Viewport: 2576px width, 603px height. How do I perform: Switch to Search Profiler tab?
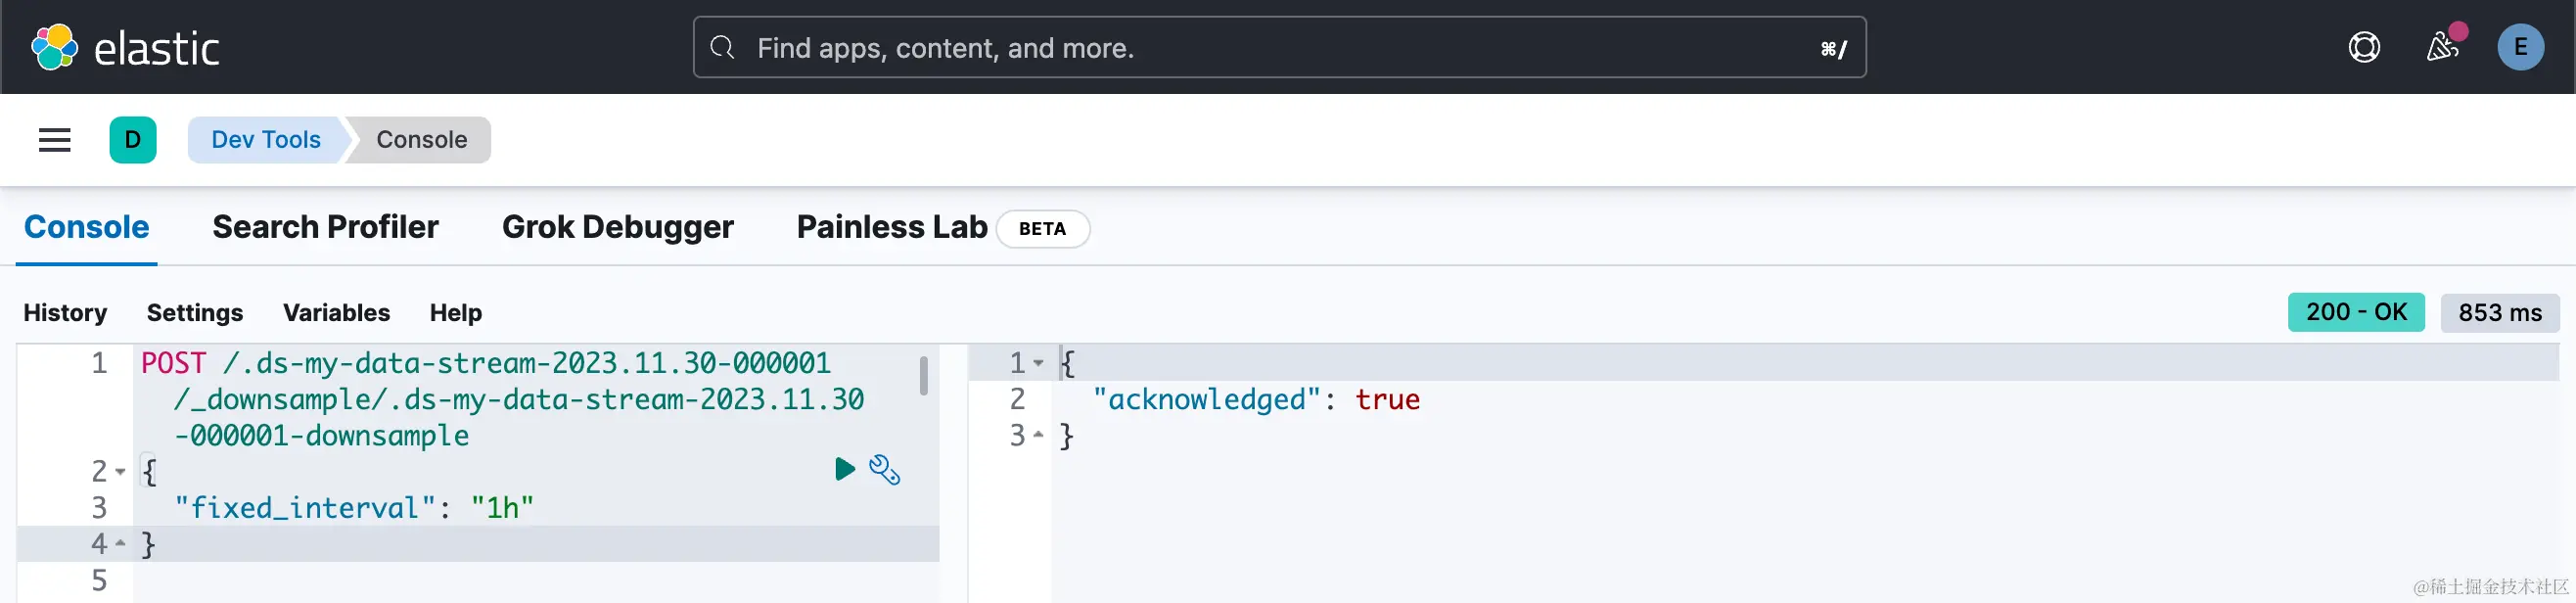tap(325, 227)
